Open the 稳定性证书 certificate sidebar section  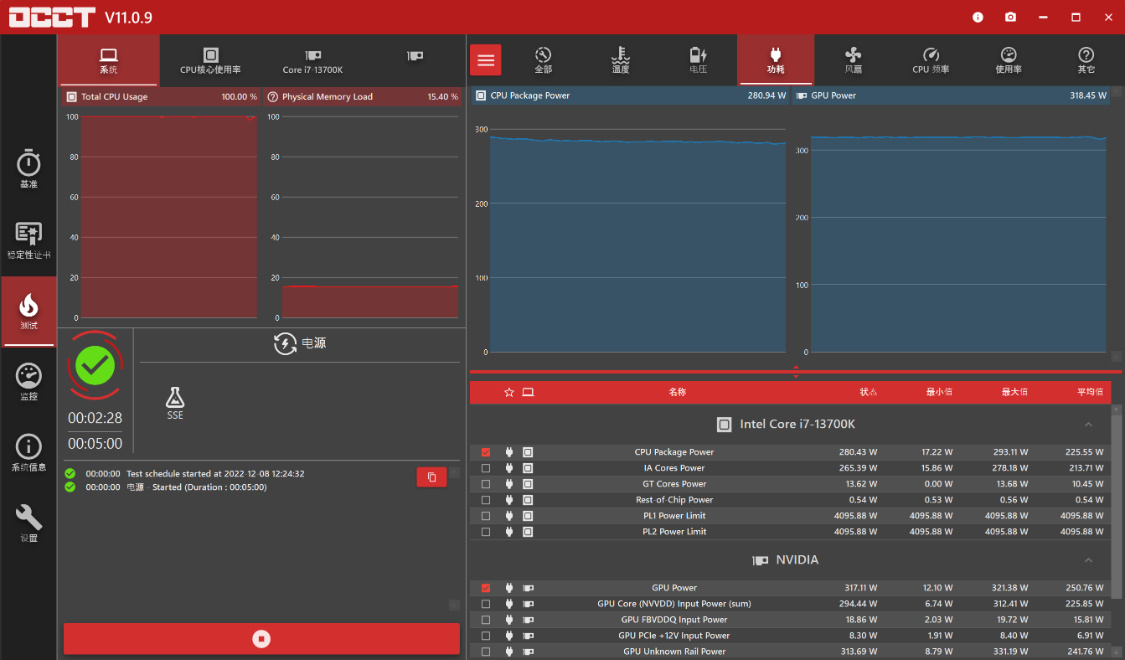[28, 240]
